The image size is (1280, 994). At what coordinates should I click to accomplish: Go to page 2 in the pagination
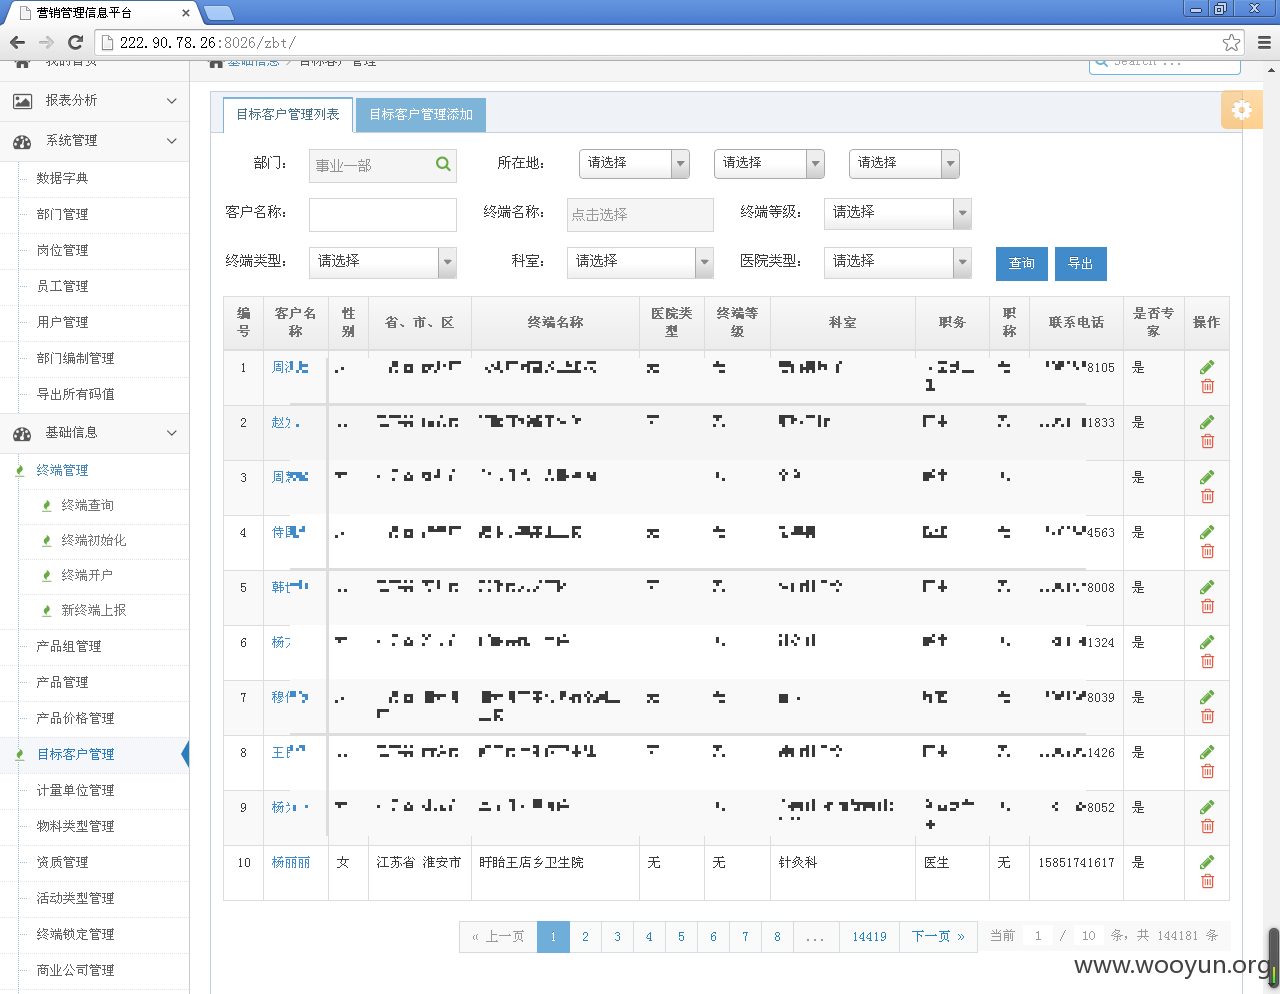[585, 937]
